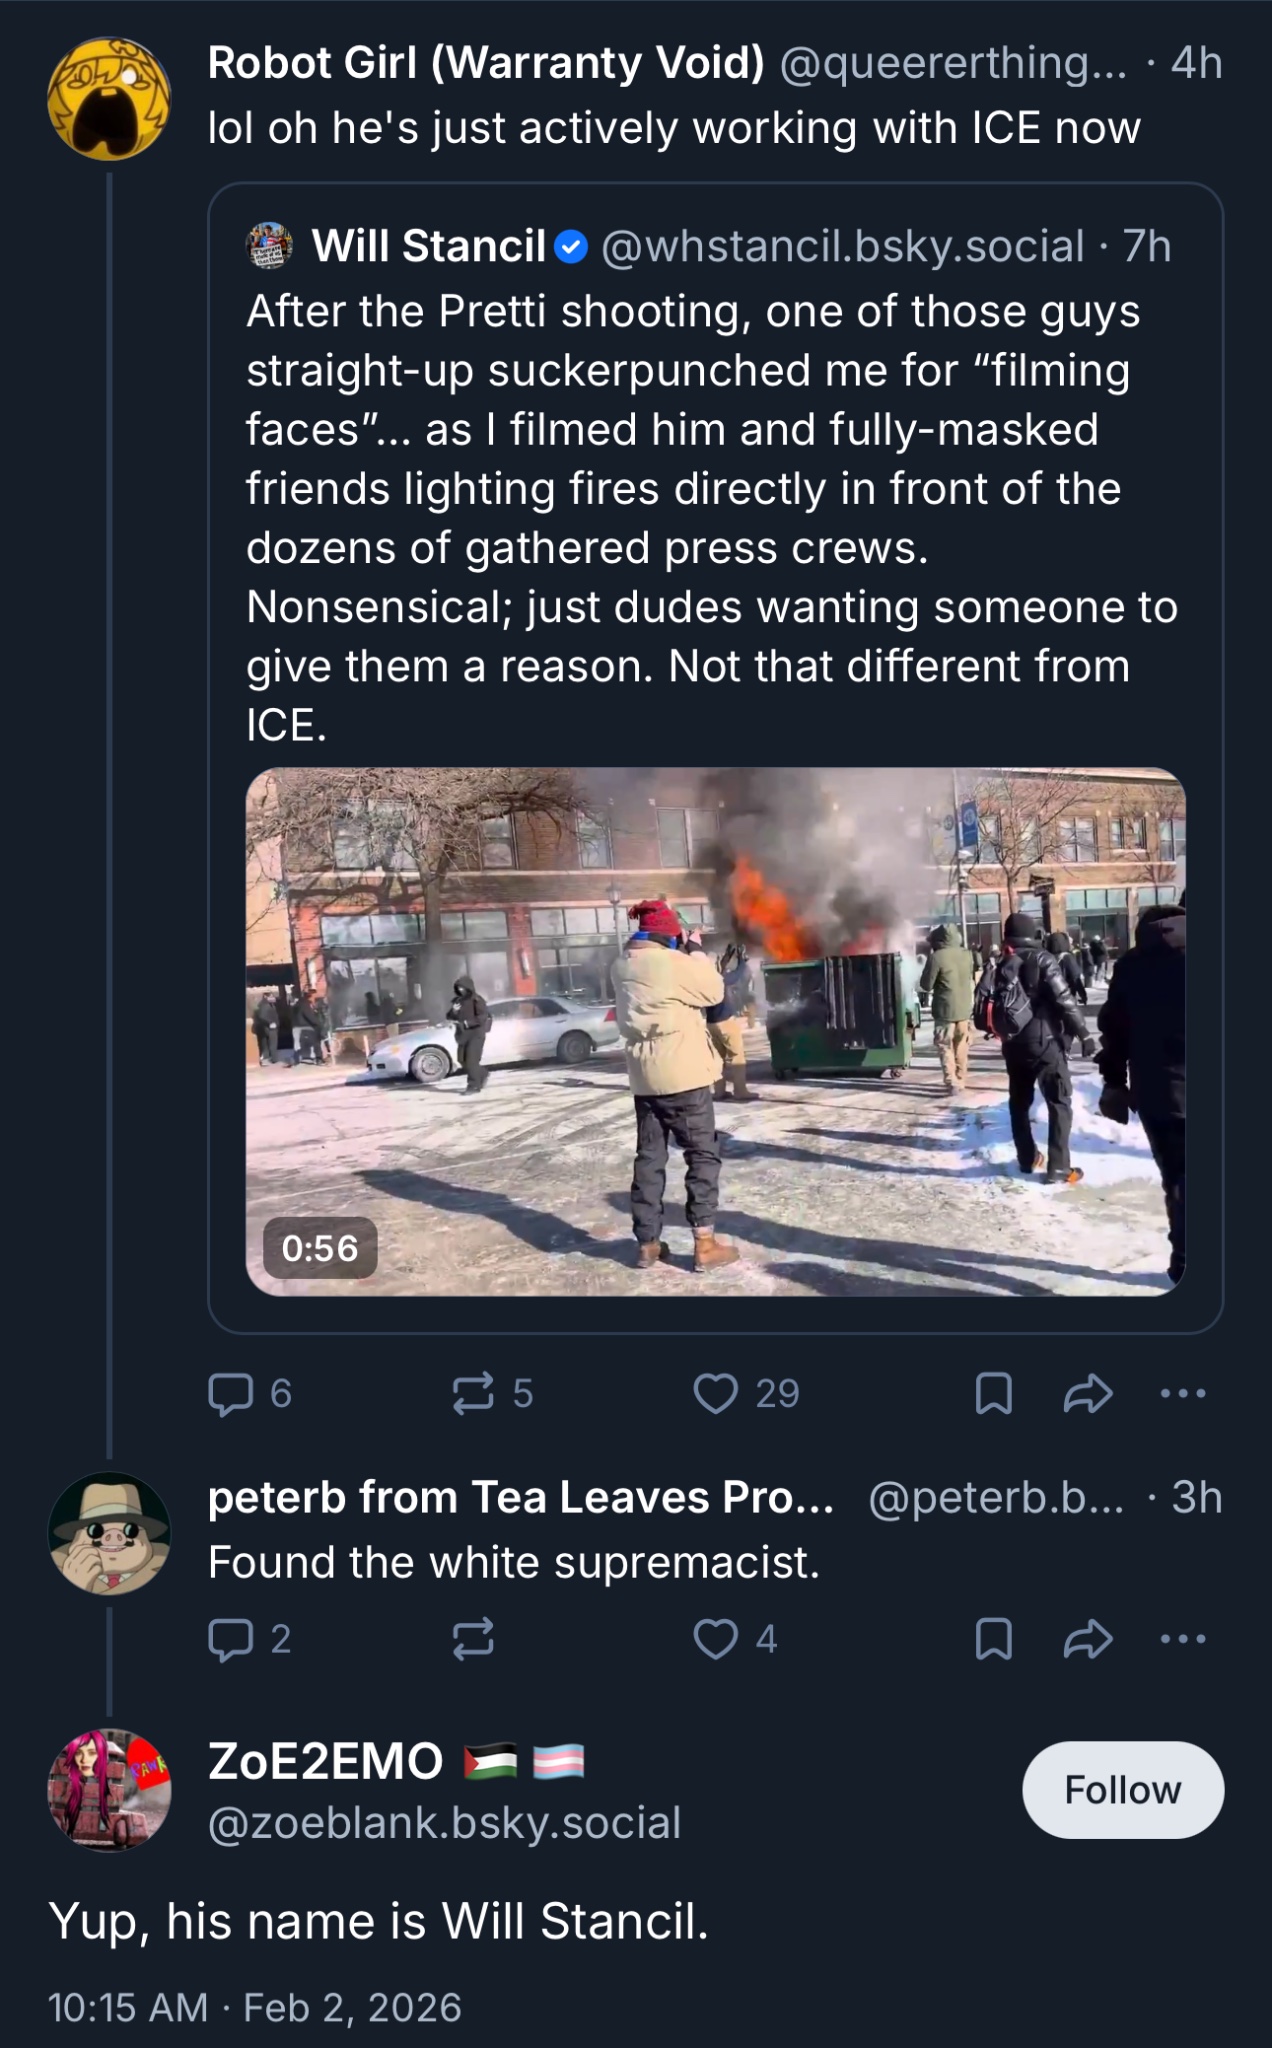Open Will Stancil's small avatar
The height and width of the screenshot is (2048, 1272).
[269, 246]
